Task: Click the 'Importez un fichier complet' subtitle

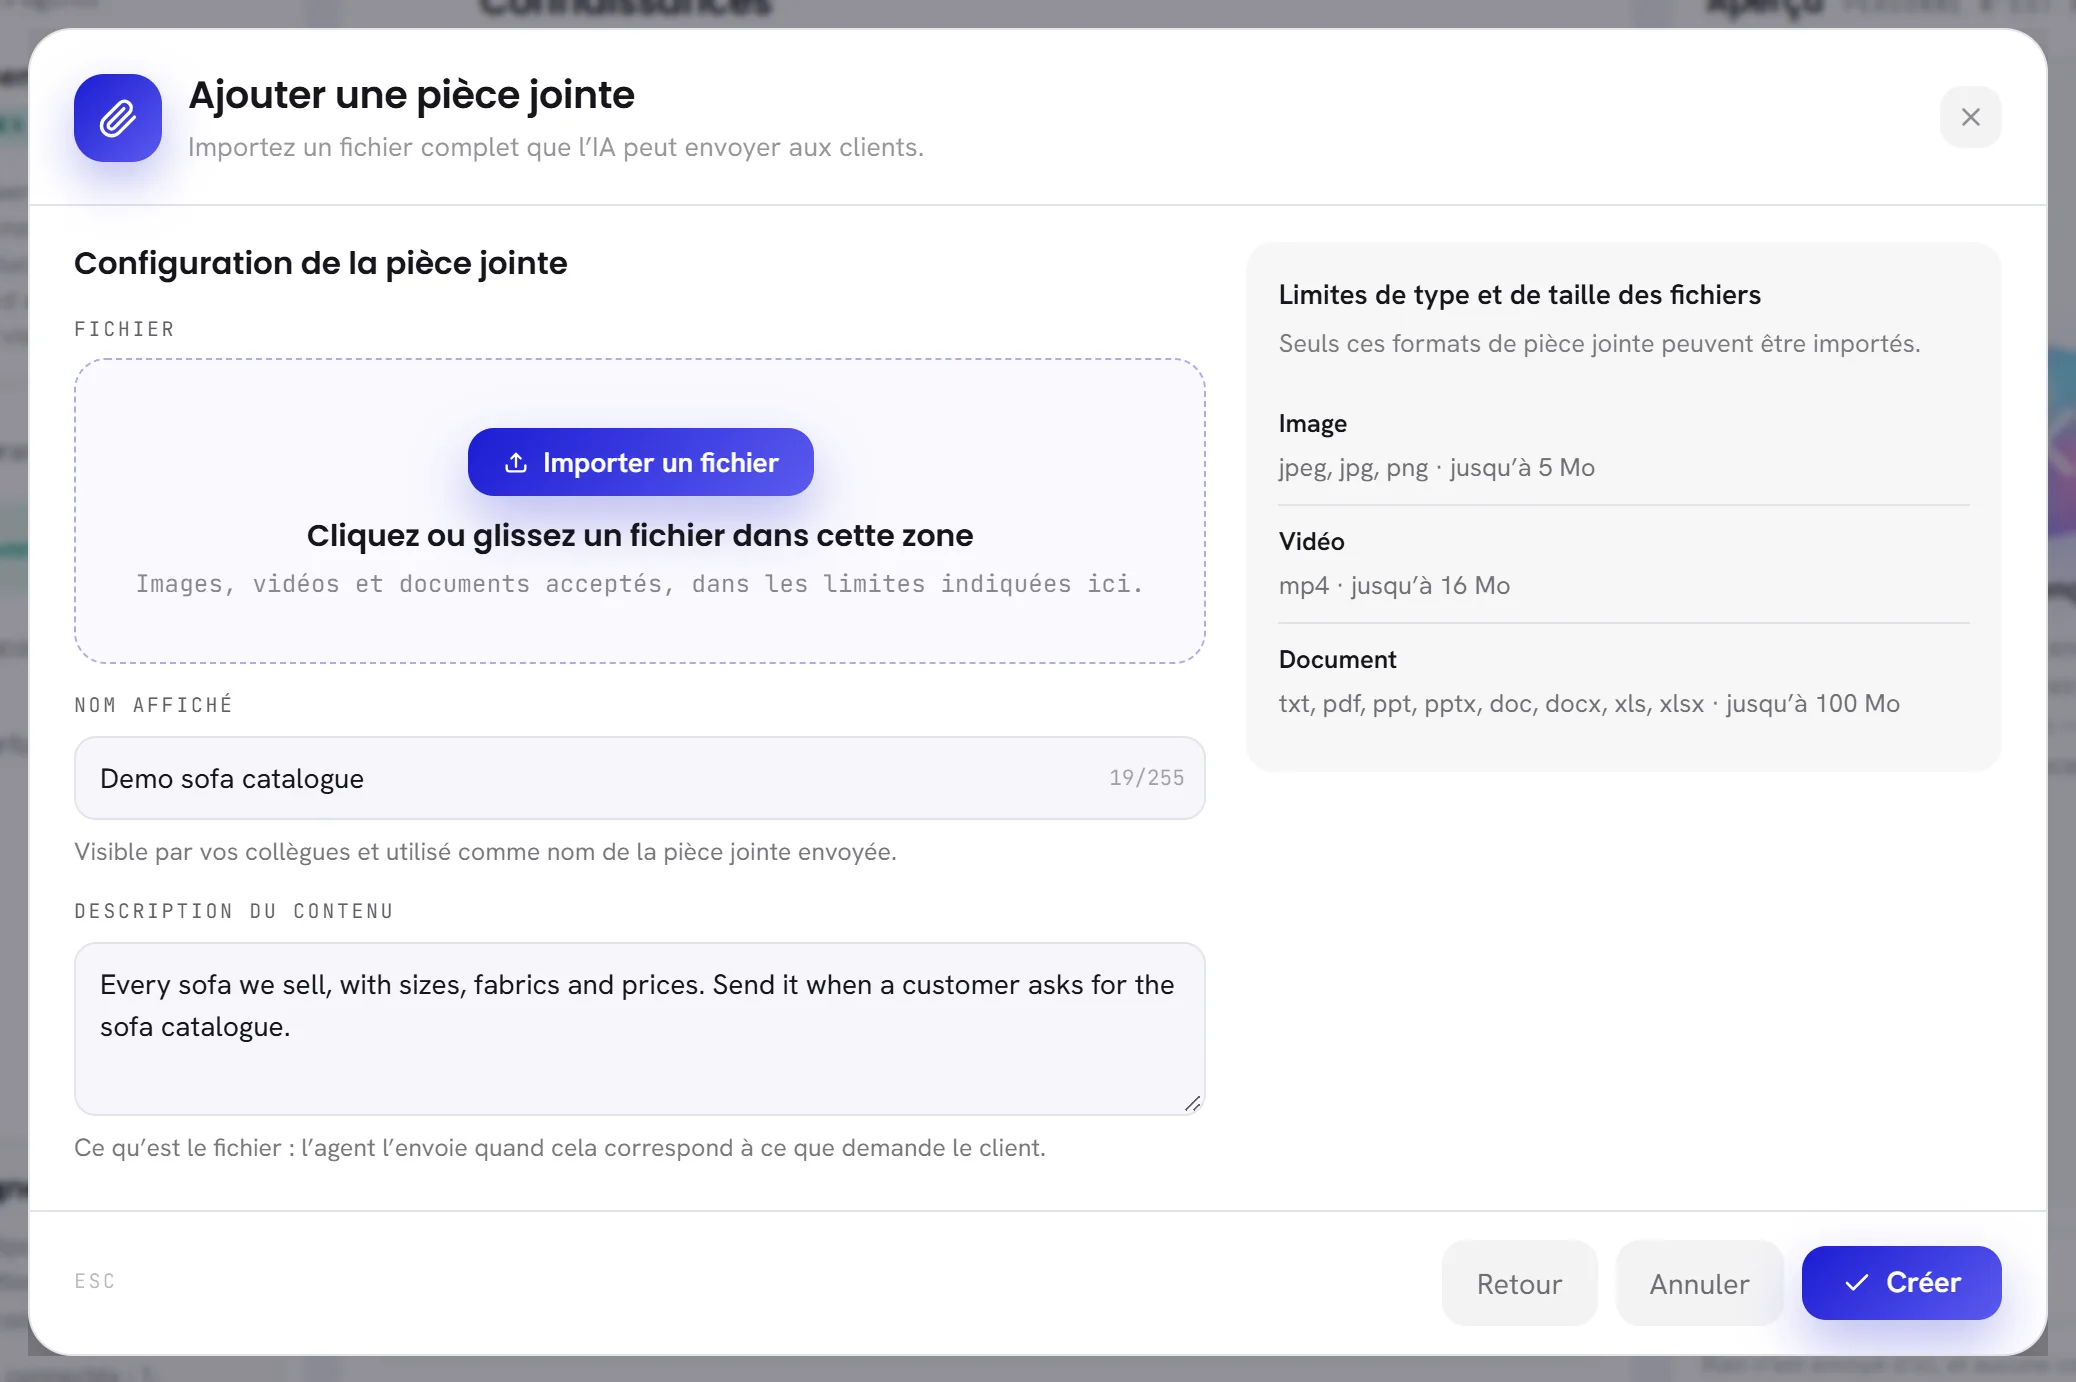Action: click(556, 147)
